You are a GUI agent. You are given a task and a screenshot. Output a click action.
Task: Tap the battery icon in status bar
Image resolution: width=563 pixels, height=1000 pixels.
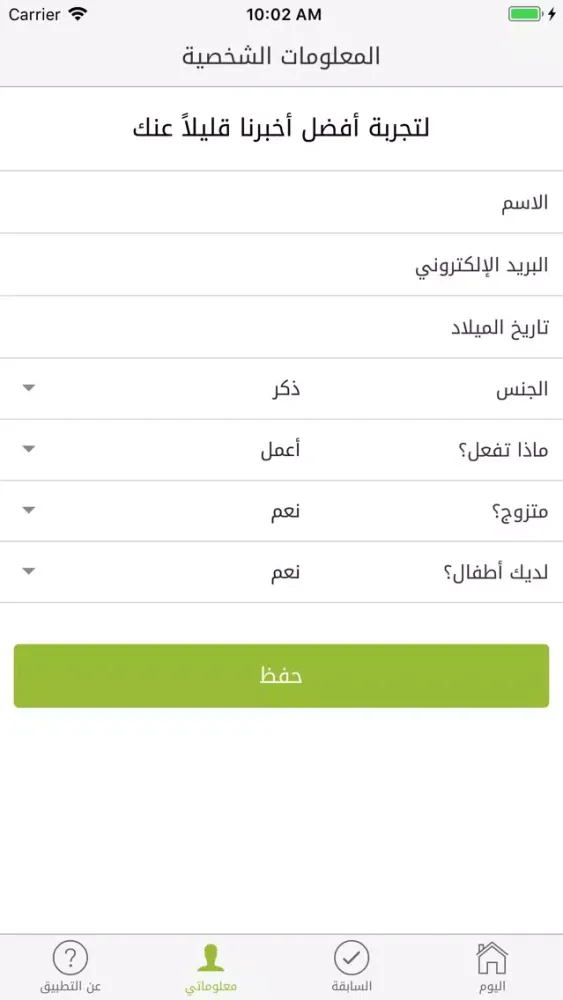[525, 15]
